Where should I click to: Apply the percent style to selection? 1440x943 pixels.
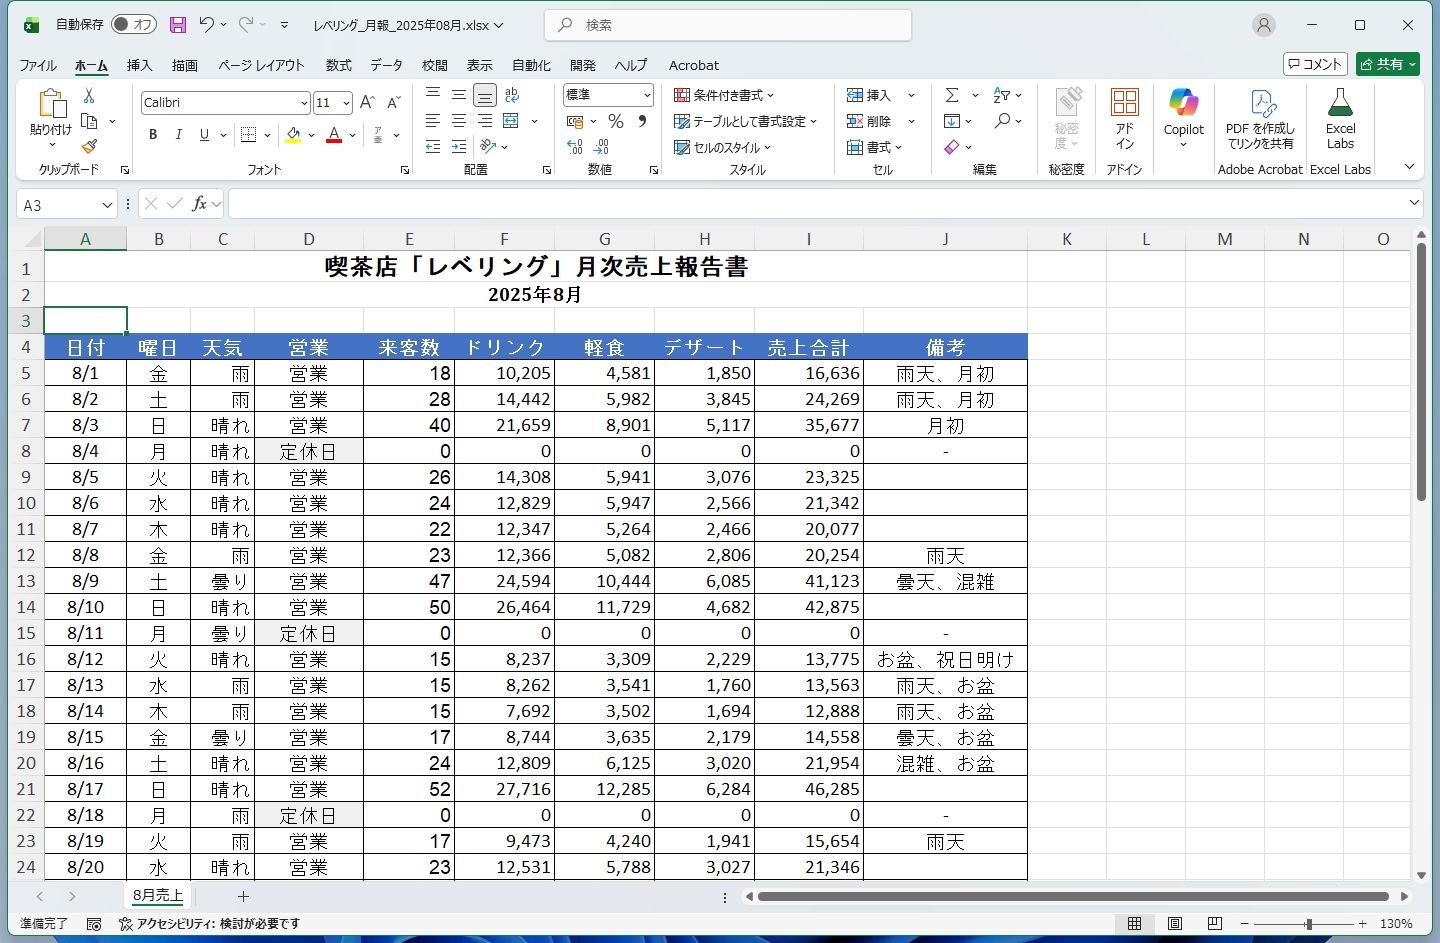616,121
